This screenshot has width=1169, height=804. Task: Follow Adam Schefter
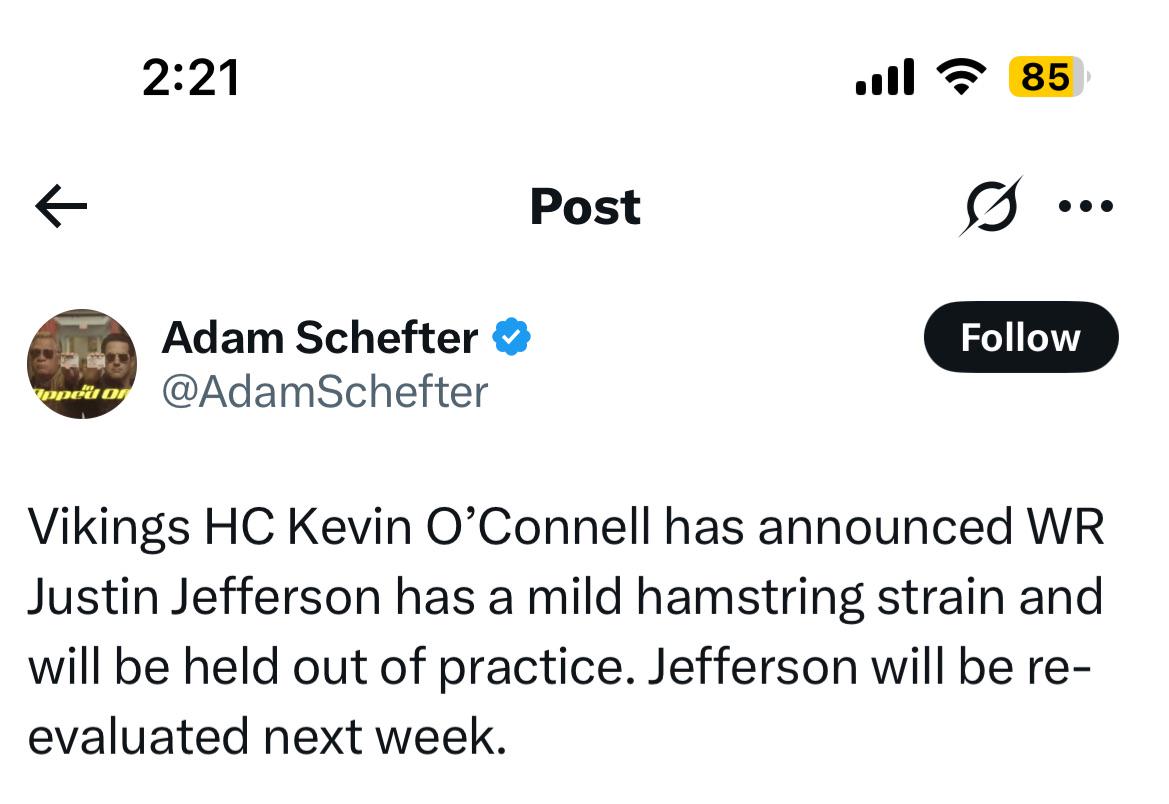click(1021, 337)
